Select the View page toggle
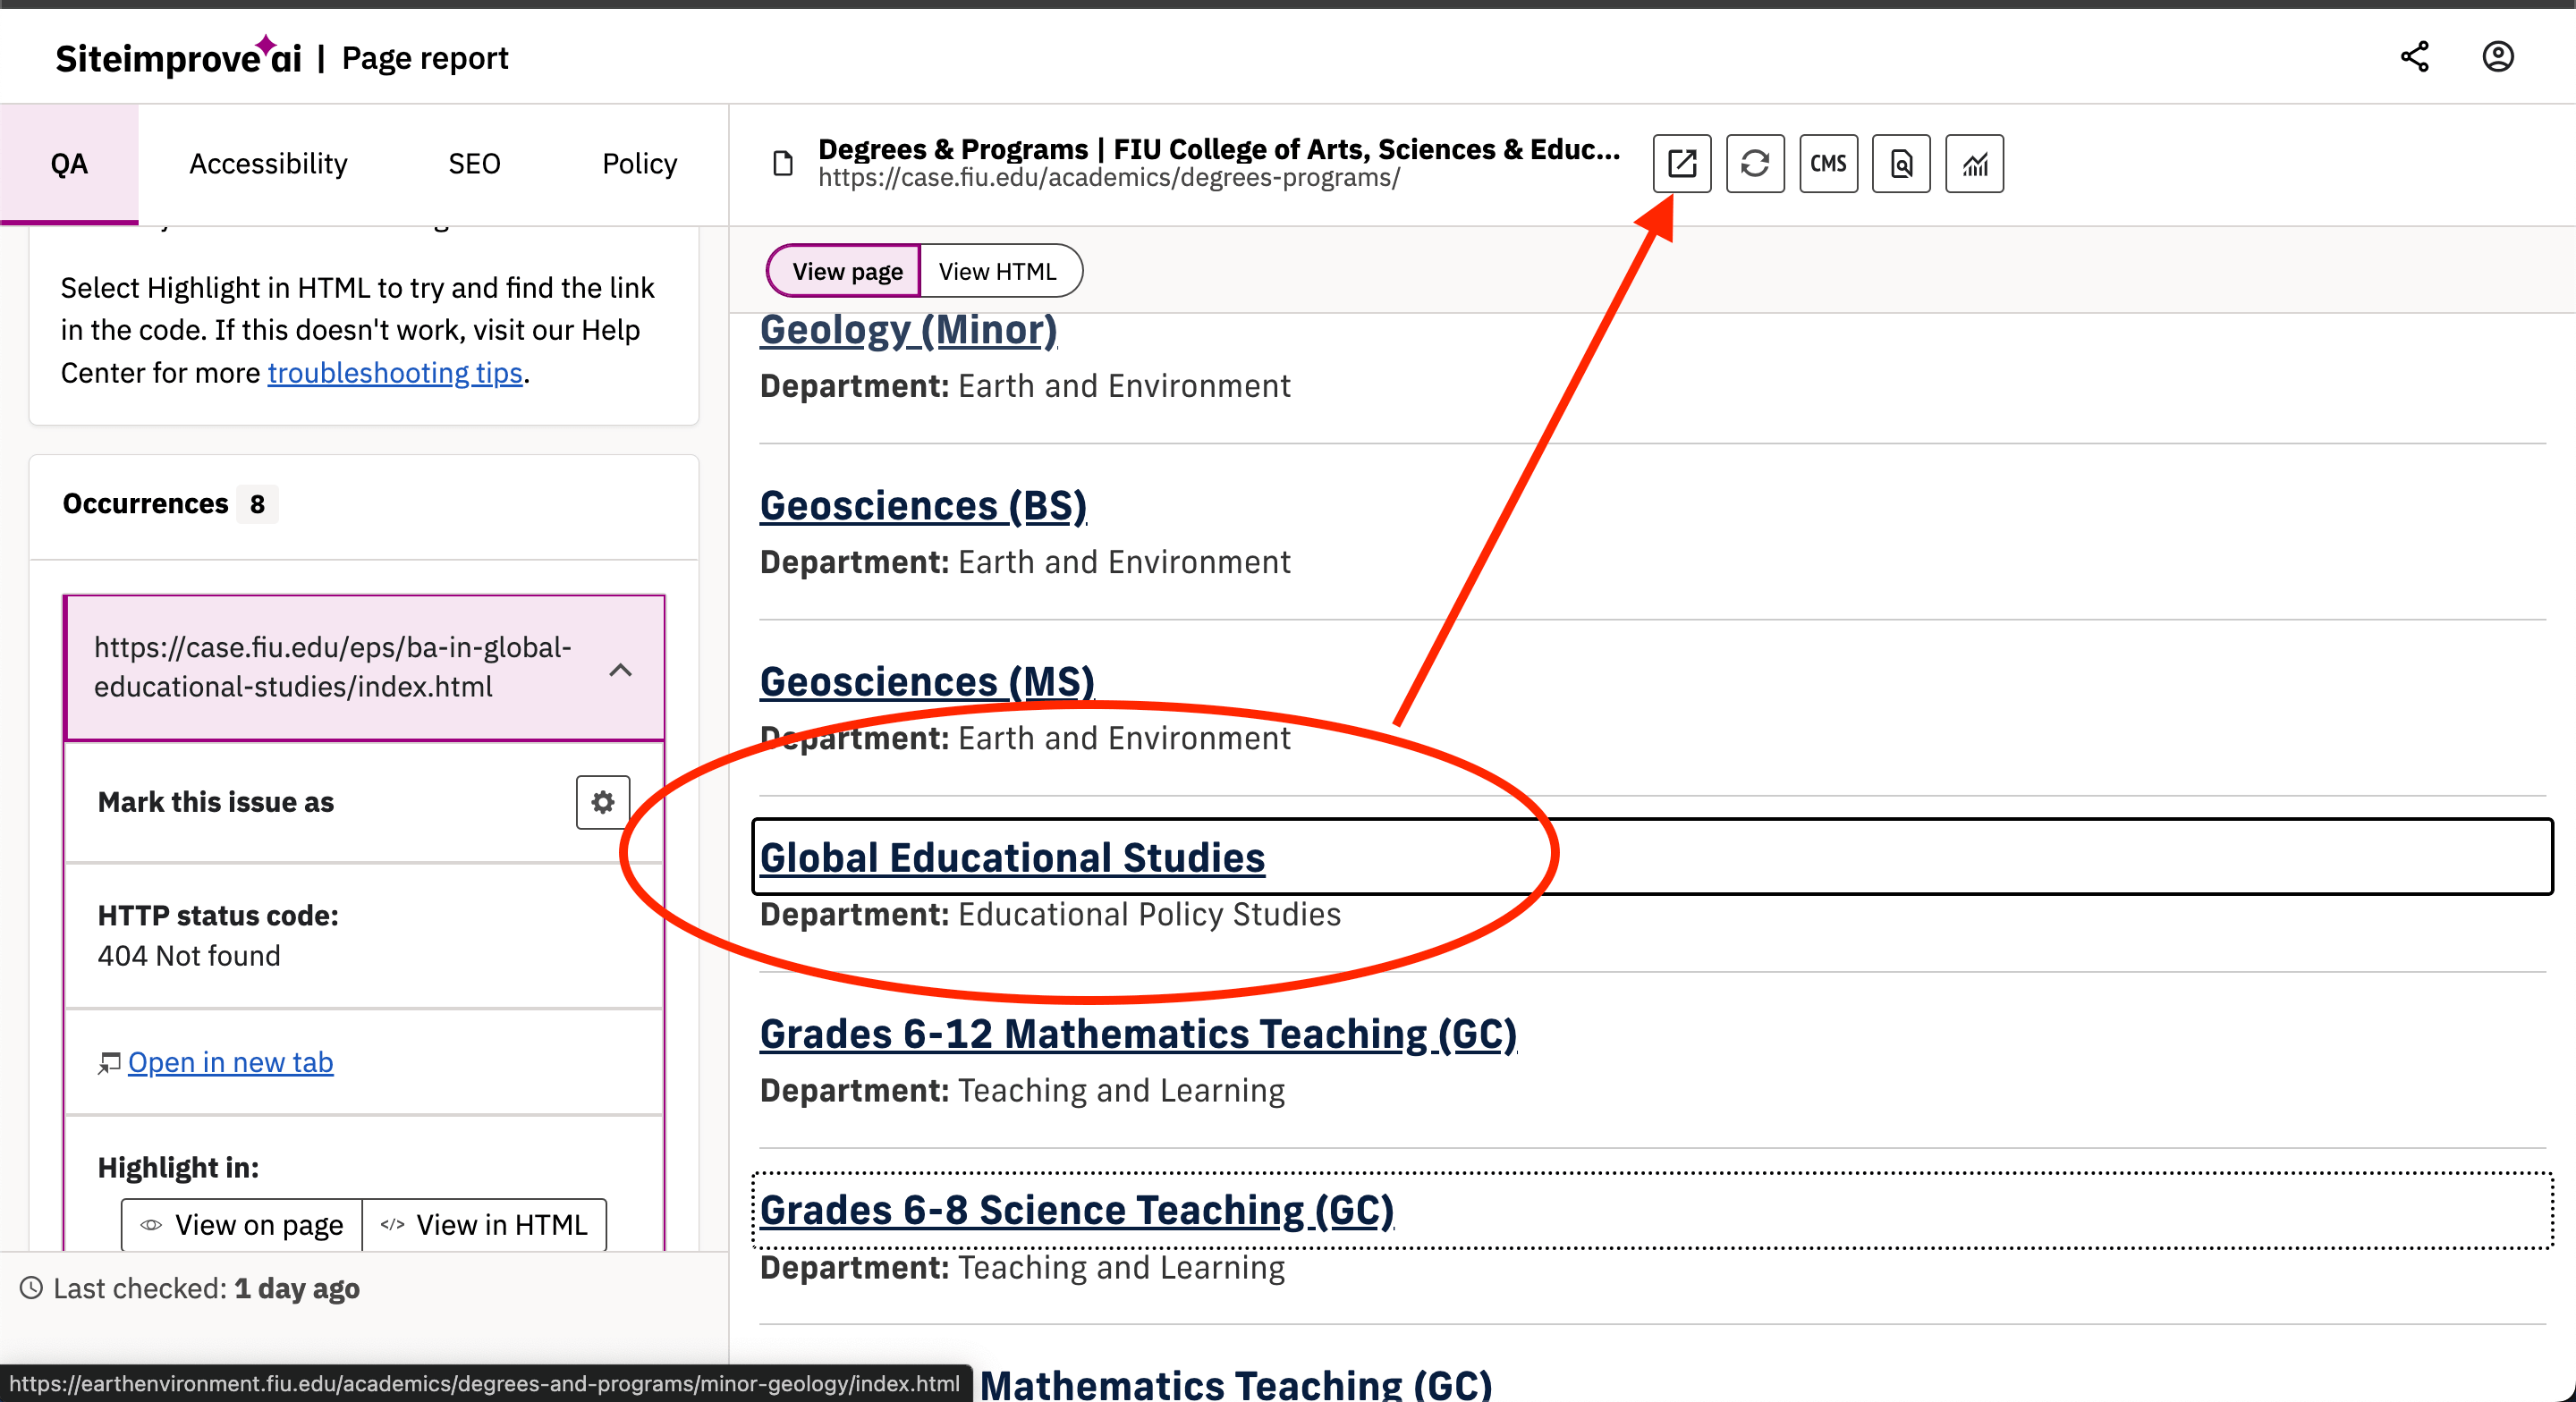The width and height of the screenshot is (2576, 1402). coord(846,271)
